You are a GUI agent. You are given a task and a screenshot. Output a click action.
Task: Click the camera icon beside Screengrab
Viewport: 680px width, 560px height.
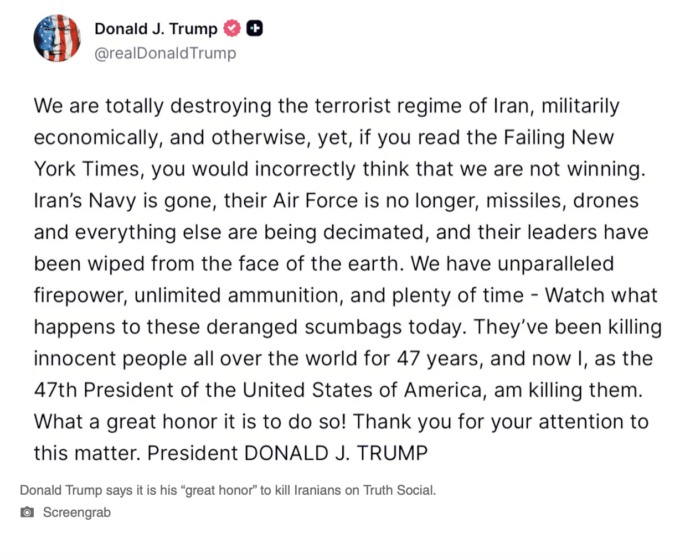coord(27,512)
